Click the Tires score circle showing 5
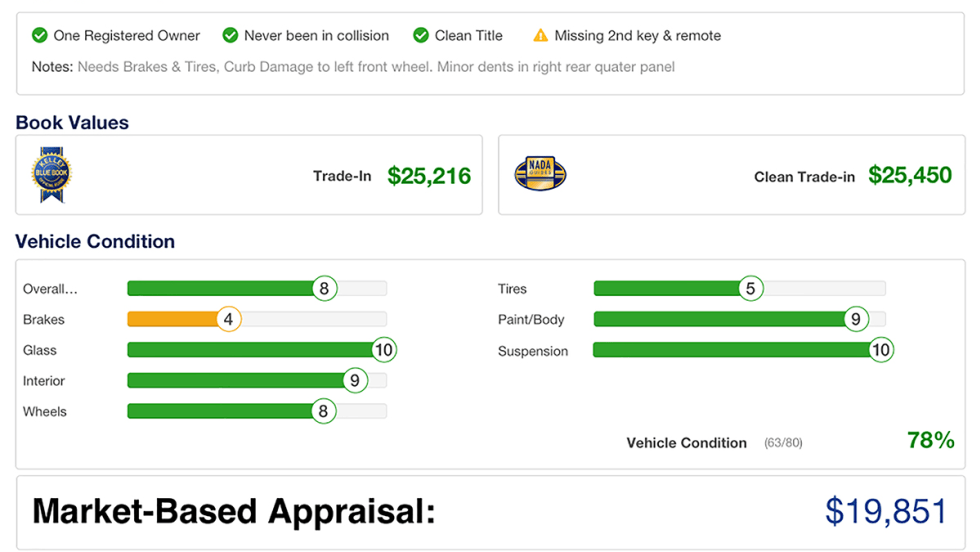980x552 pixels. (751, 289)
